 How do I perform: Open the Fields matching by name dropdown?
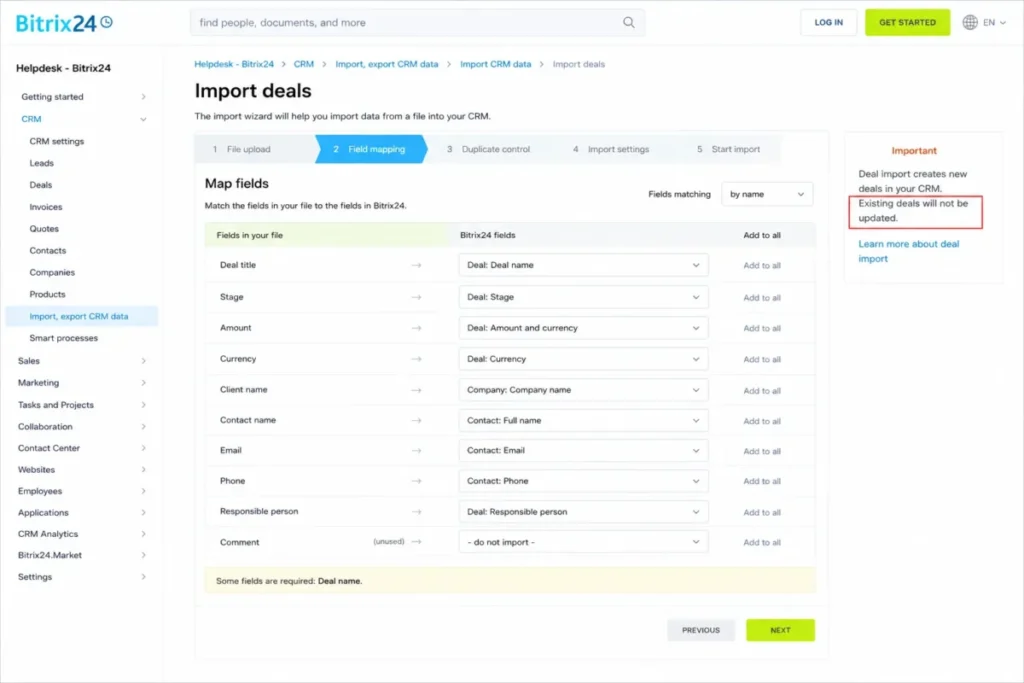click(x=767, y=194)
